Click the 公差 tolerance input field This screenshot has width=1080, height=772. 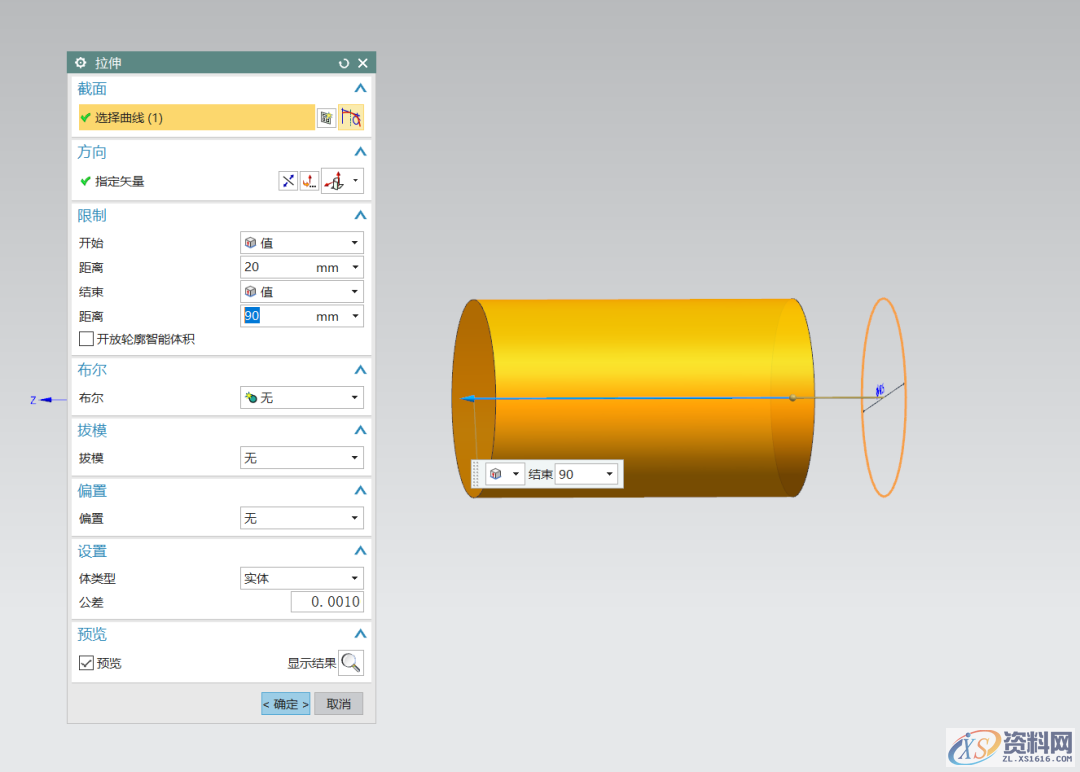point(327,602)
